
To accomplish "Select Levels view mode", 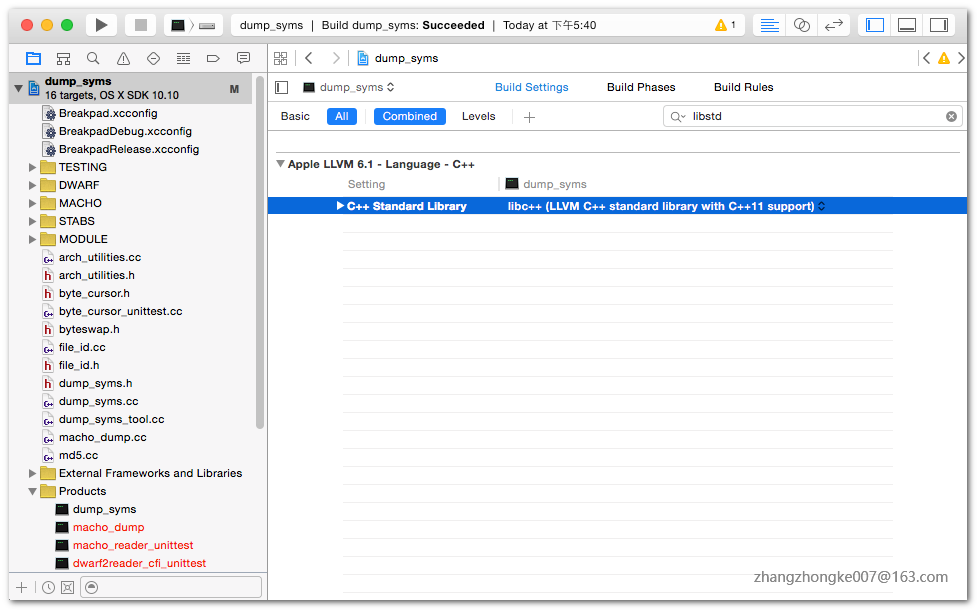I will (478, 117).
